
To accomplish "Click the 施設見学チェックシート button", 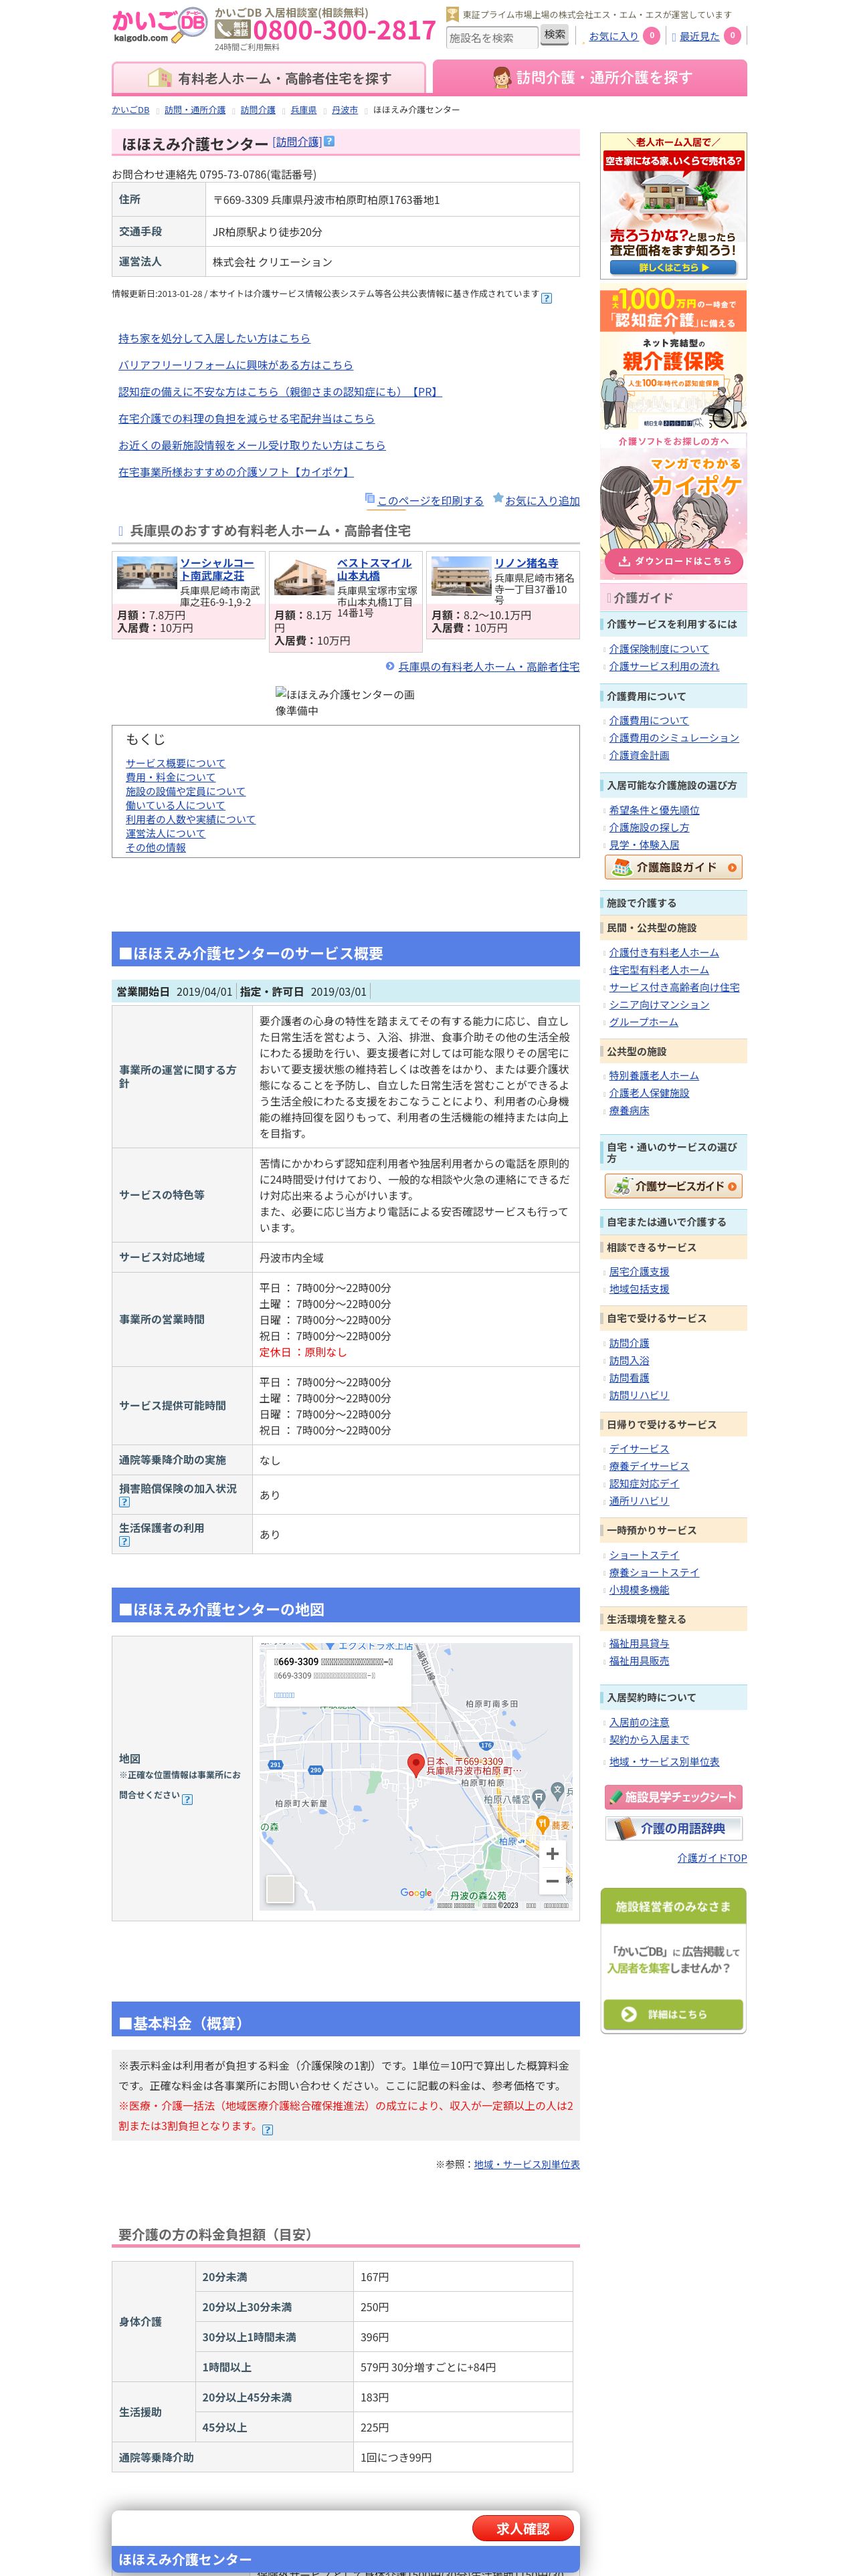I will pyautogui.click(x=673, y=1797).
